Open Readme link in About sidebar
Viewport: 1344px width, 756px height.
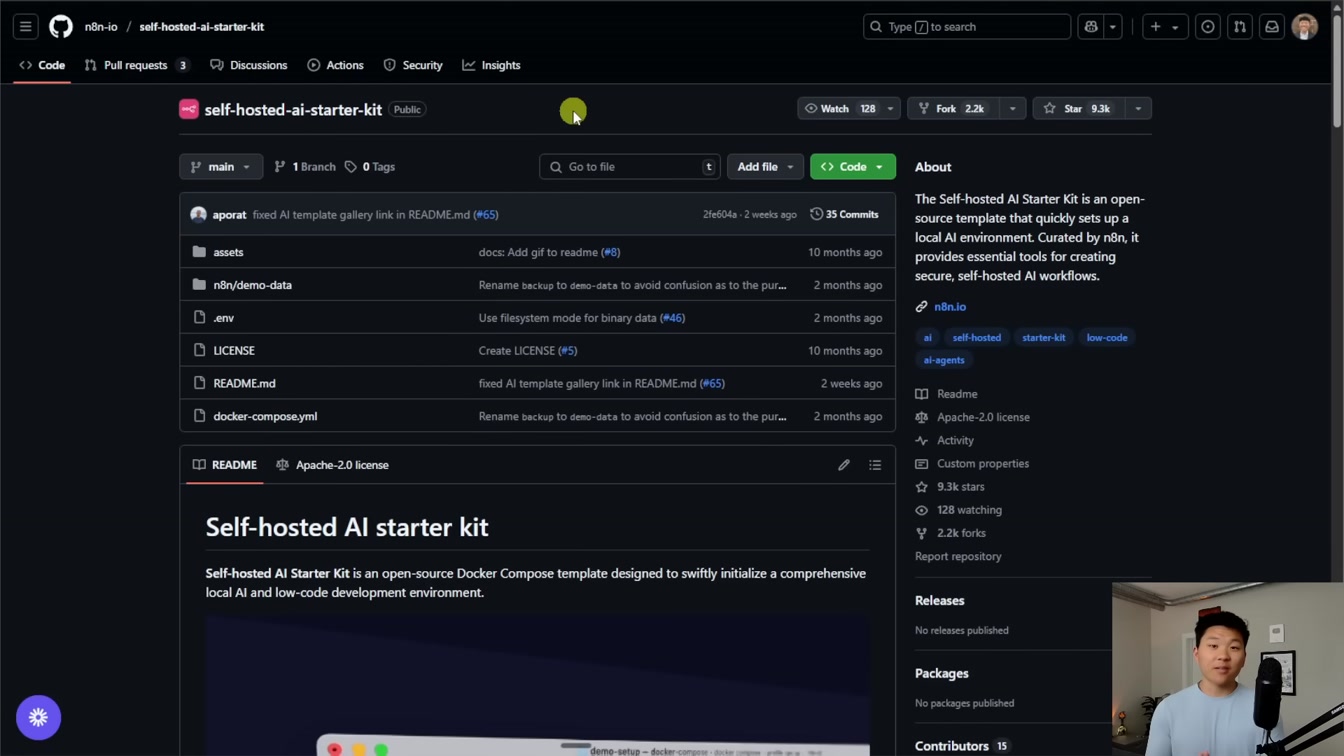(947, 394)
